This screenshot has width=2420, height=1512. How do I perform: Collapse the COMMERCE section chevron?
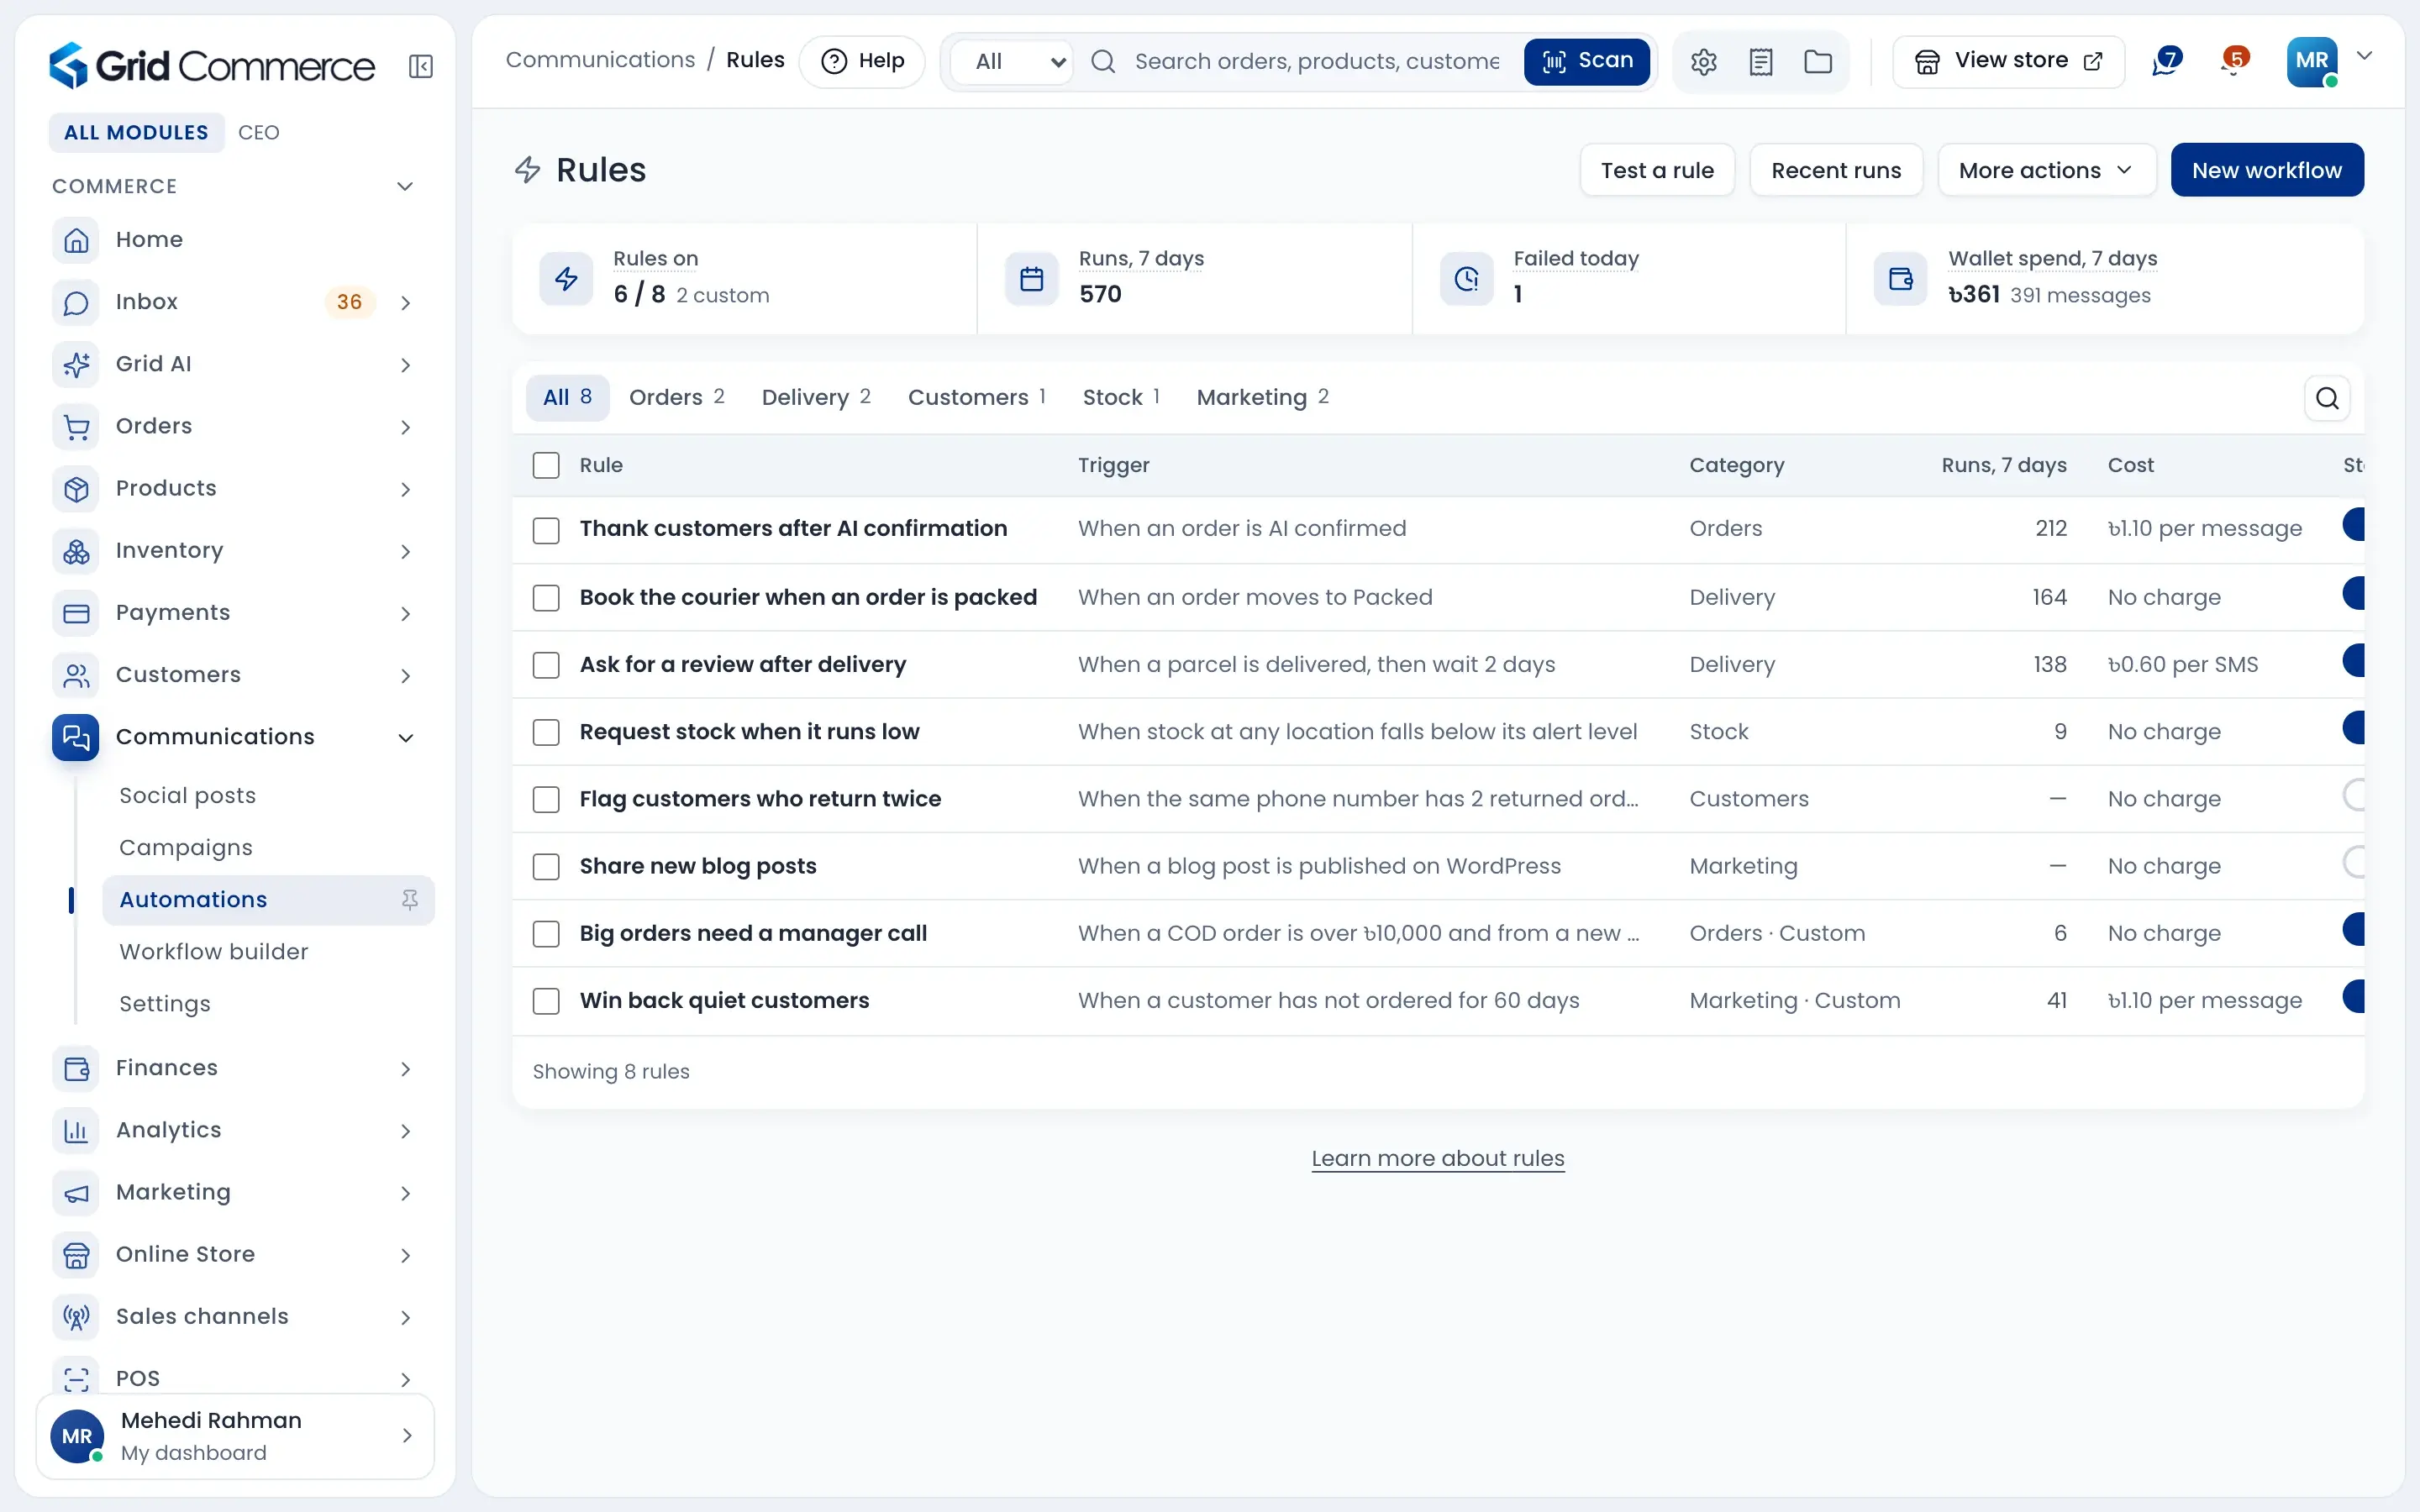pos(405,186)
